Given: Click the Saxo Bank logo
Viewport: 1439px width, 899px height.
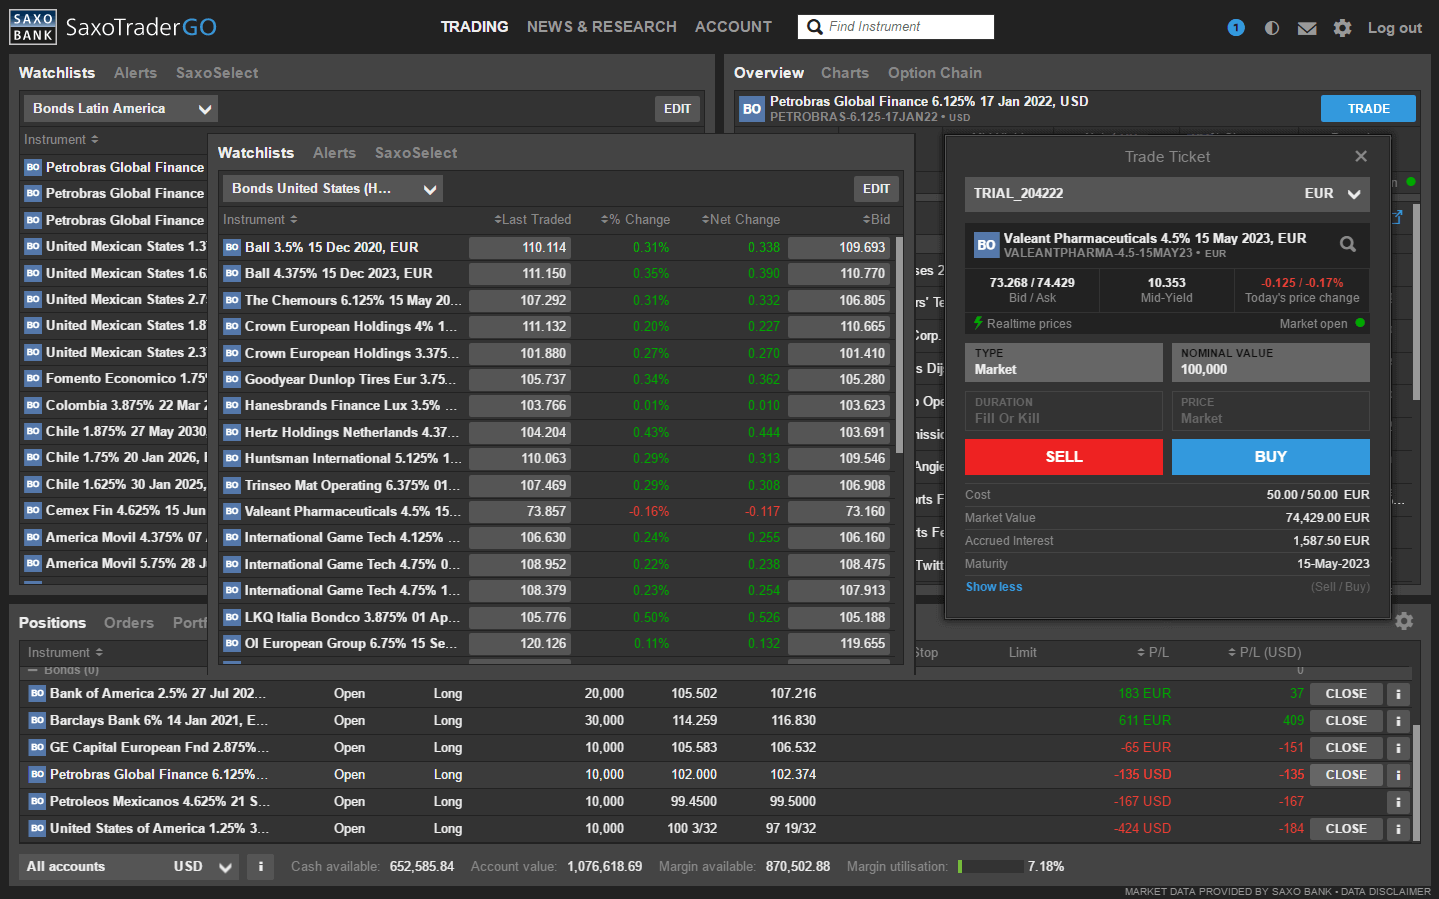Looking at the screenshot, I should (x=33, y=27).
